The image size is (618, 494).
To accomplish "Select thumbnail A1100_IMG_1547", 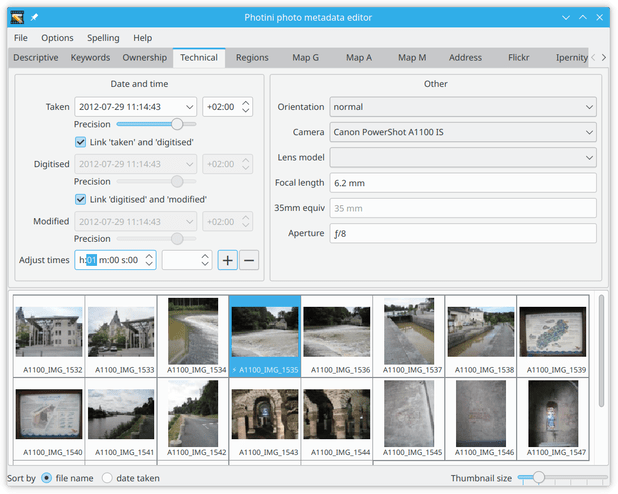I will (553, 419).
